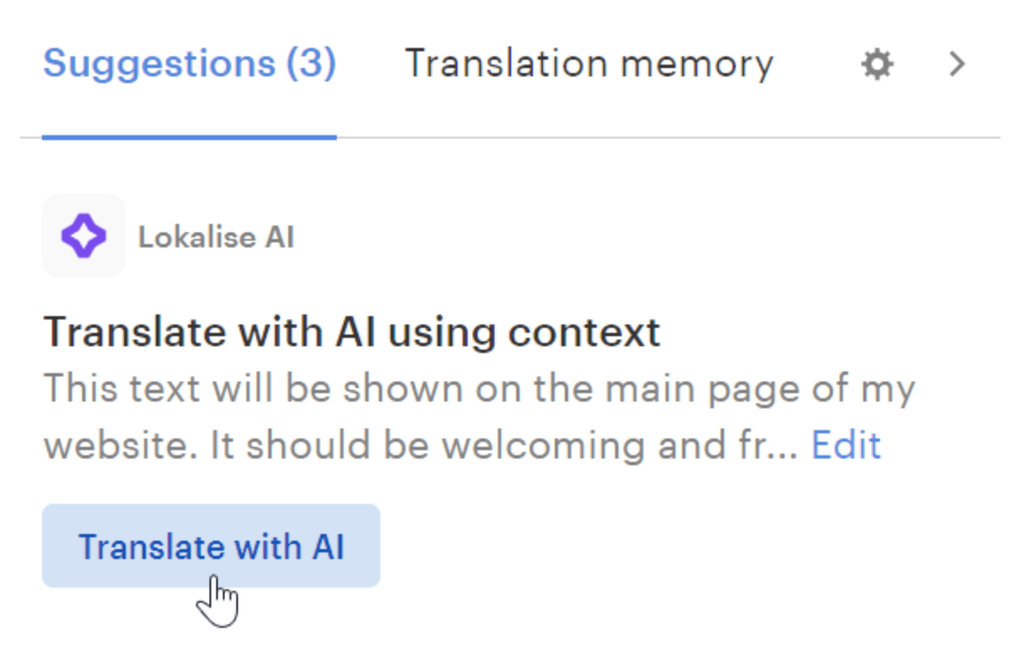Select the diamond-shaped AI icon tile
Image resolution: width=1024 pixels, height=659 pixels.
tap(83, 236)
